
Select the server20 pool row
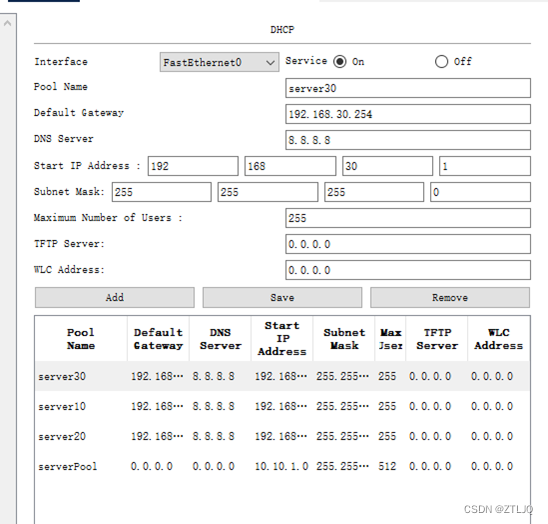(282, 436)
